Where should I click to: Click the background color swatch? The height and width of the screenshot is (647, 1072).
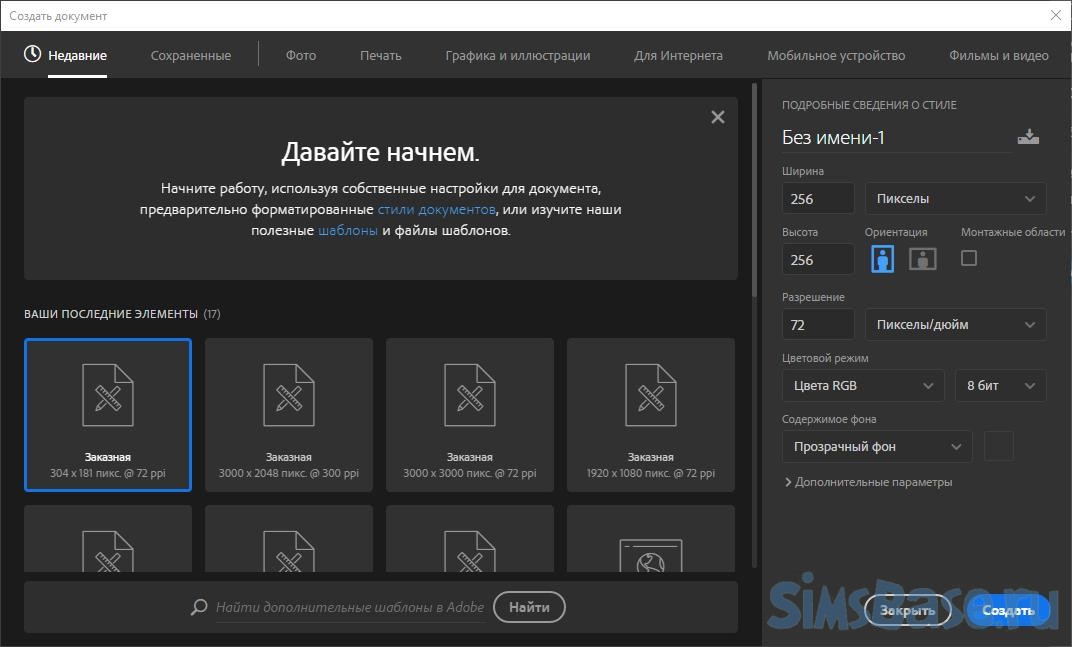pos(998,446)
